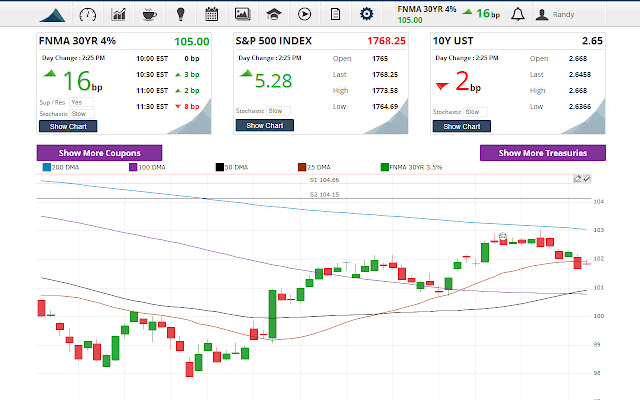Toggle the 100 DMA legend series
This screenshot has height=400, width=640.
pos(148,168)
